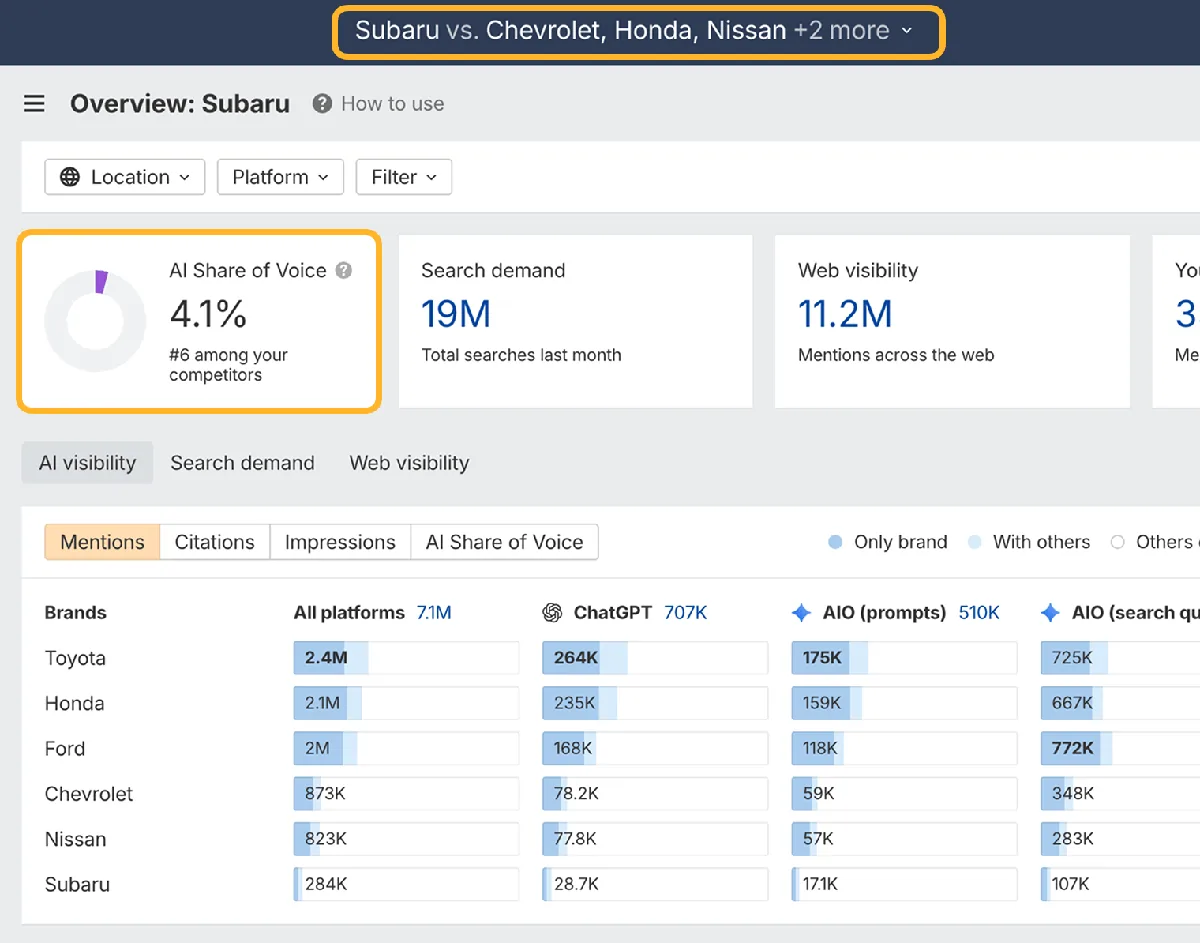Click Nissan's AIO prompts 57K bar
This screenshot has width=1200, height=943.
coord(904,839)
